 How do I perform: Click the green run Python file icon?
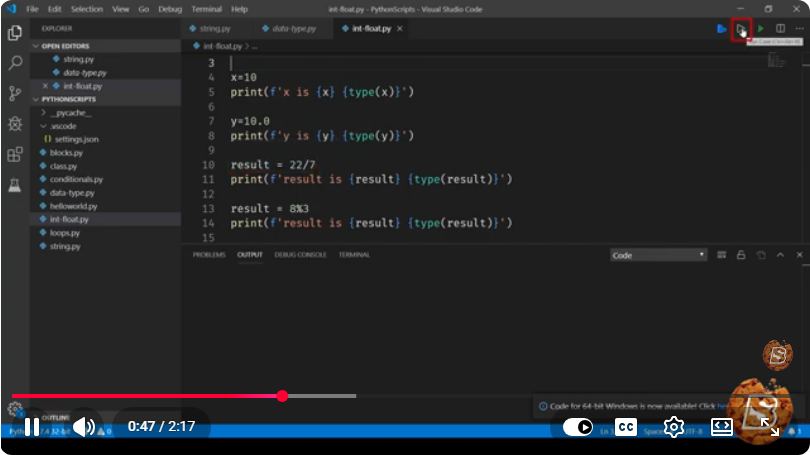(761, 29)
